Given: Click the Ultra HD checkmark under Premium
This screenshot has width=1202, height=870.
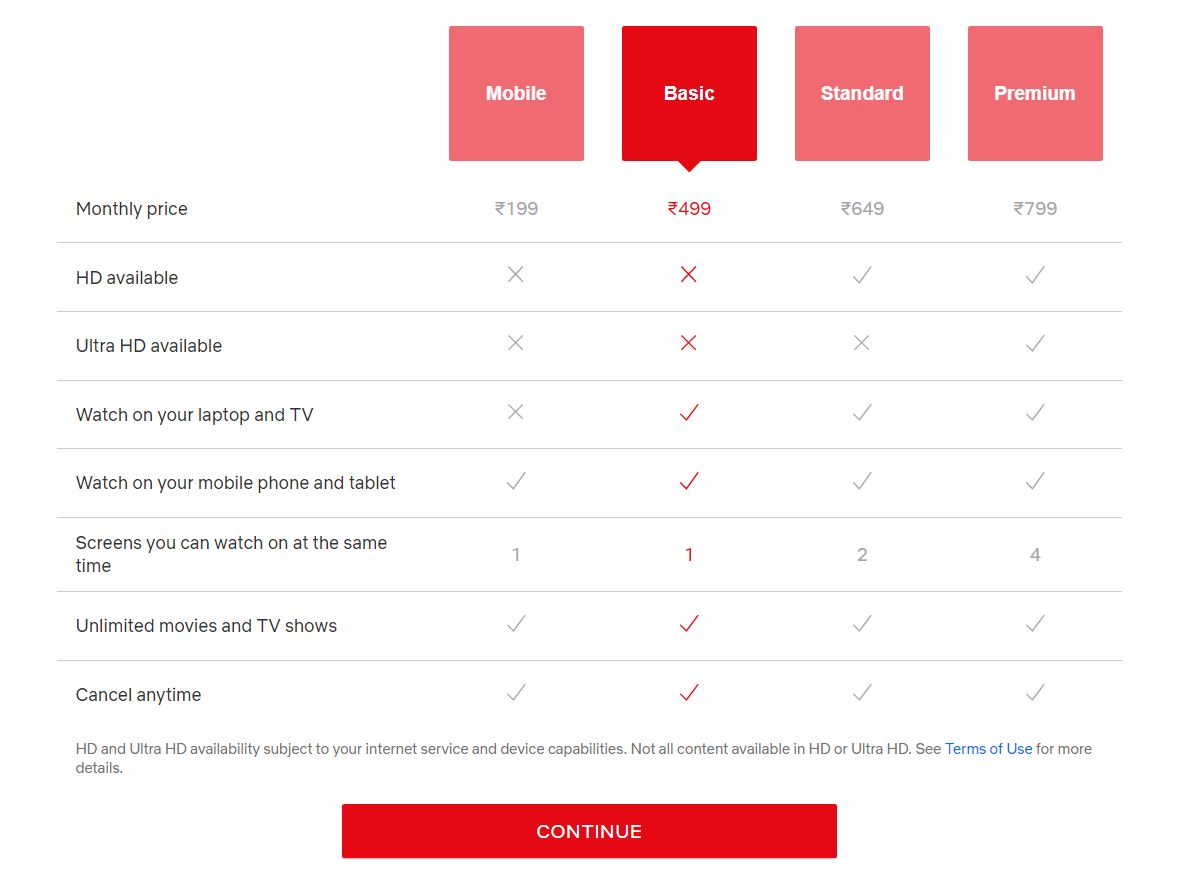Looking at the screenshot, I should 1035,342.
